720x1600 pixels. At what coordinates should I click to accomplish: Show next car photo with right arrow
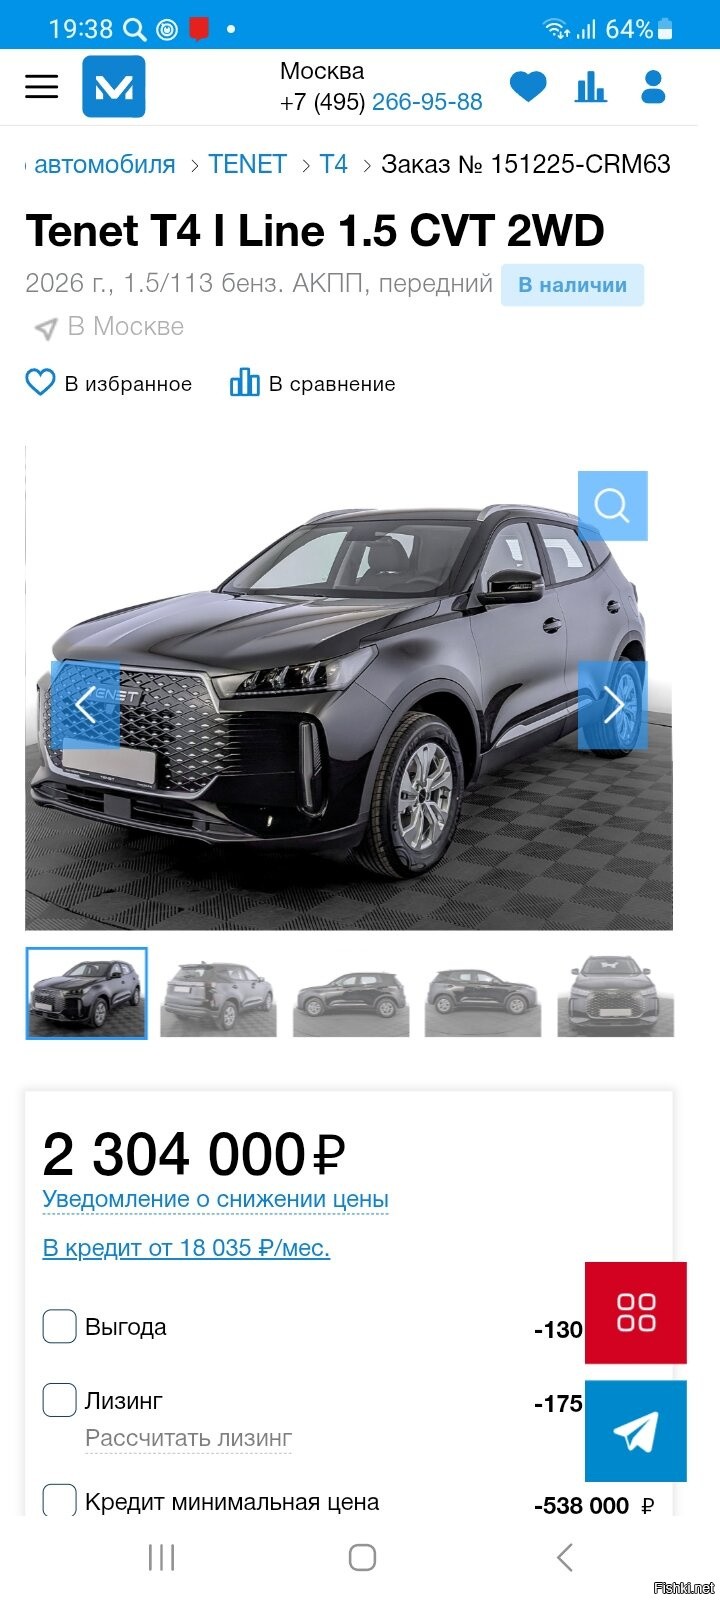(x=612, y=704)
